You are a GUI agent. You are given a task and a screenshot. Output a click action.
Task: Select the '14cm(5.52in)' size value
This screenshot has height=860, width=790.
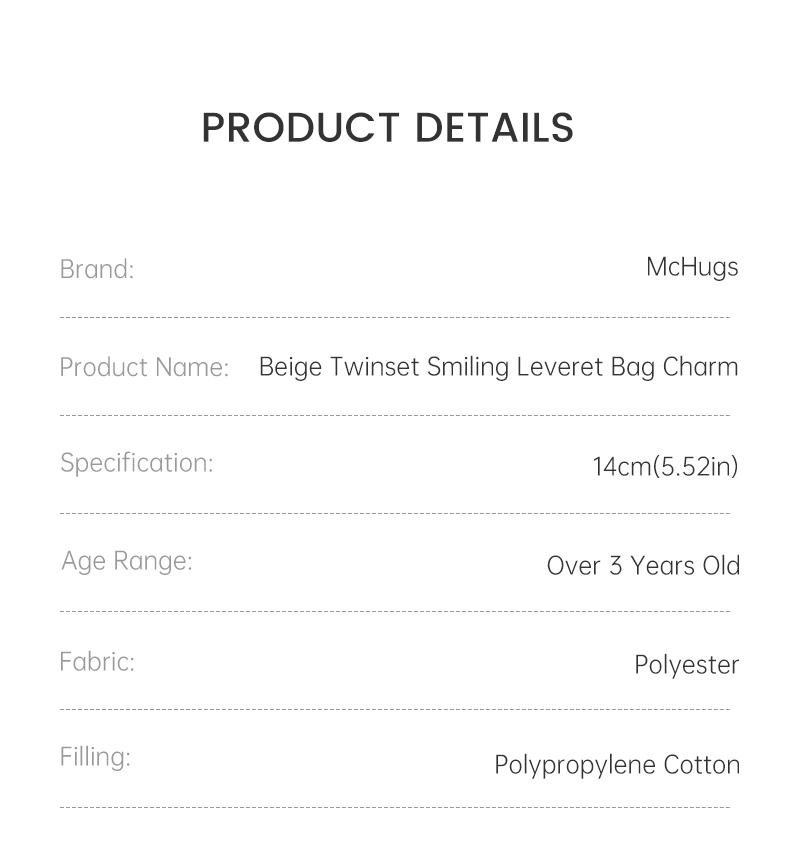[665, 466]
